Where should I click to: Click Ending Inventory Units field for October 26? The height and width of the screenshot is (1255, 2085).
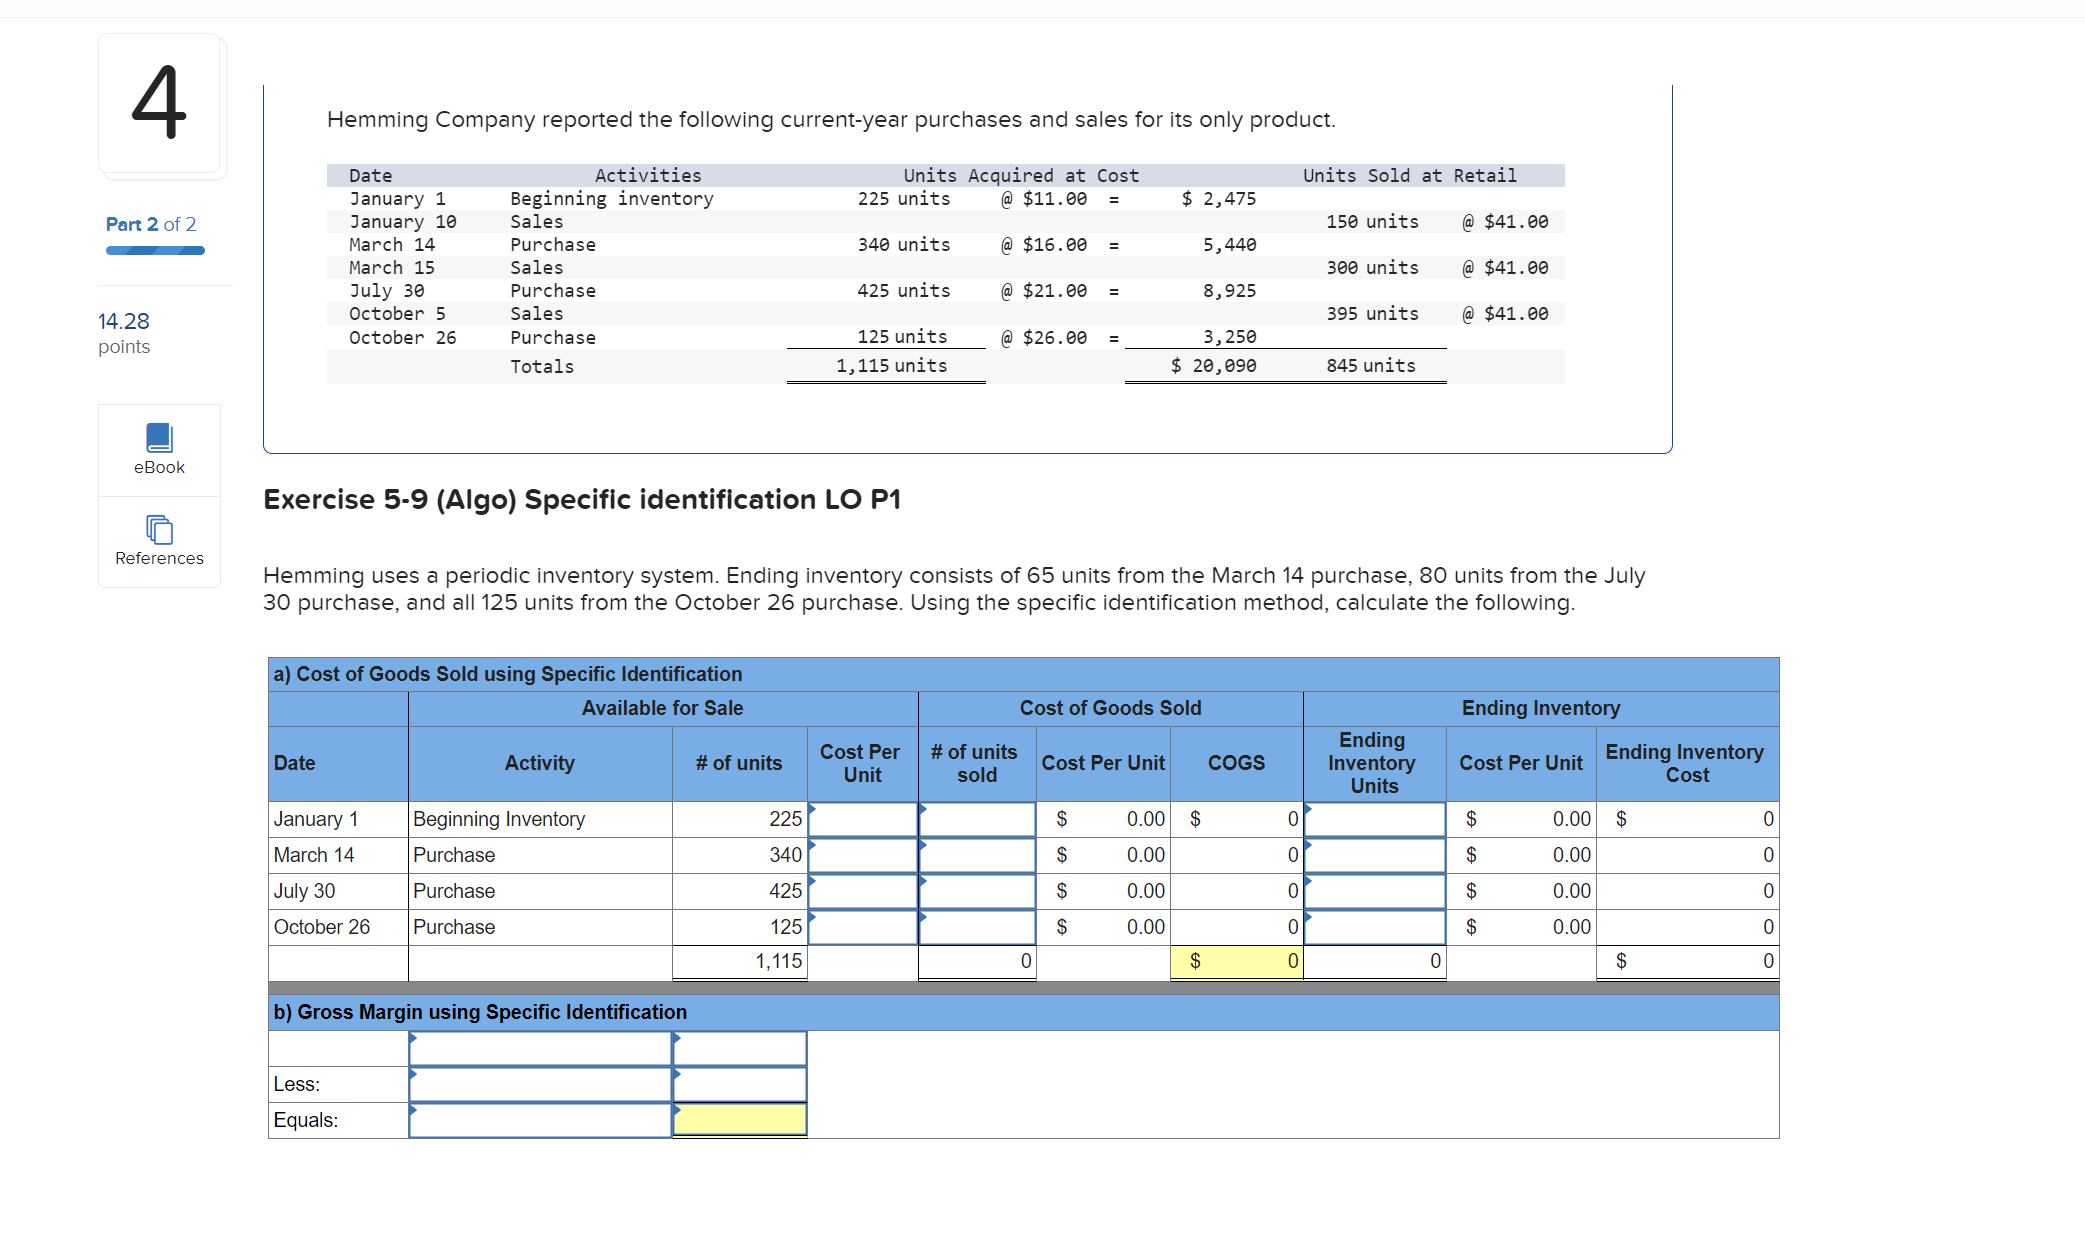1375,927
